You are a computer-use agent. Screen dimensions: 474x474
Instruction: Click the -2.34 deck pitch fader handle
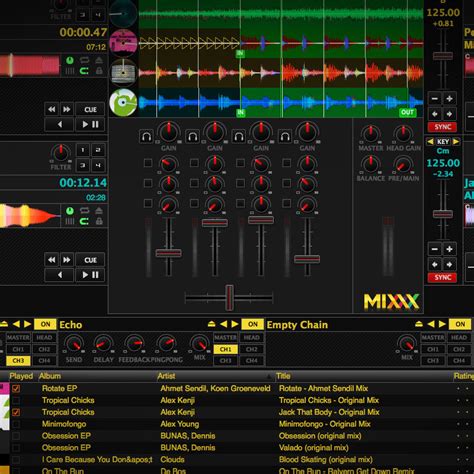(x=443, y=214)
